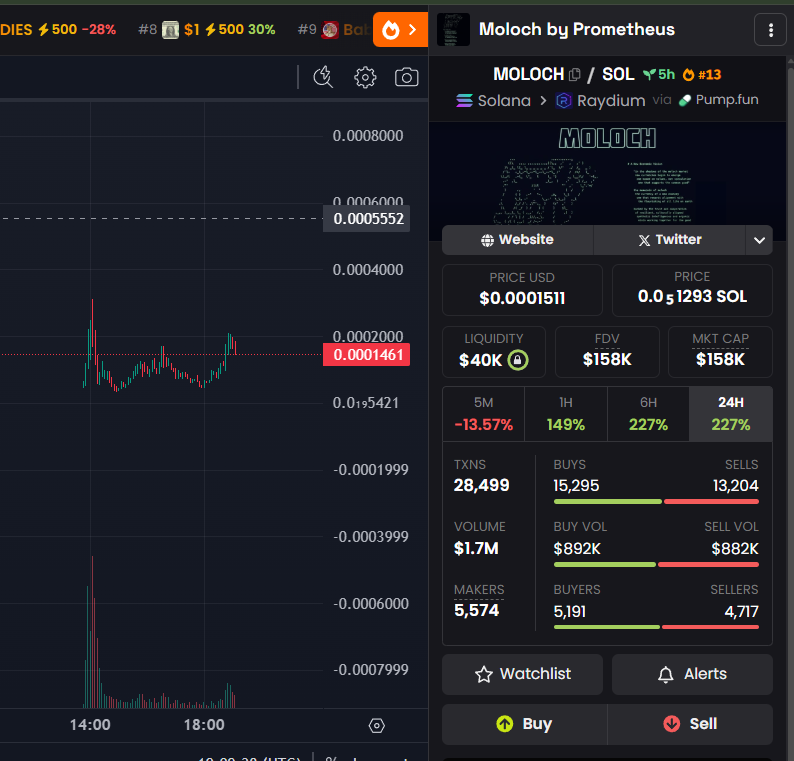Open the token Twitter link
794x761 pixels.
click(669, 240)
